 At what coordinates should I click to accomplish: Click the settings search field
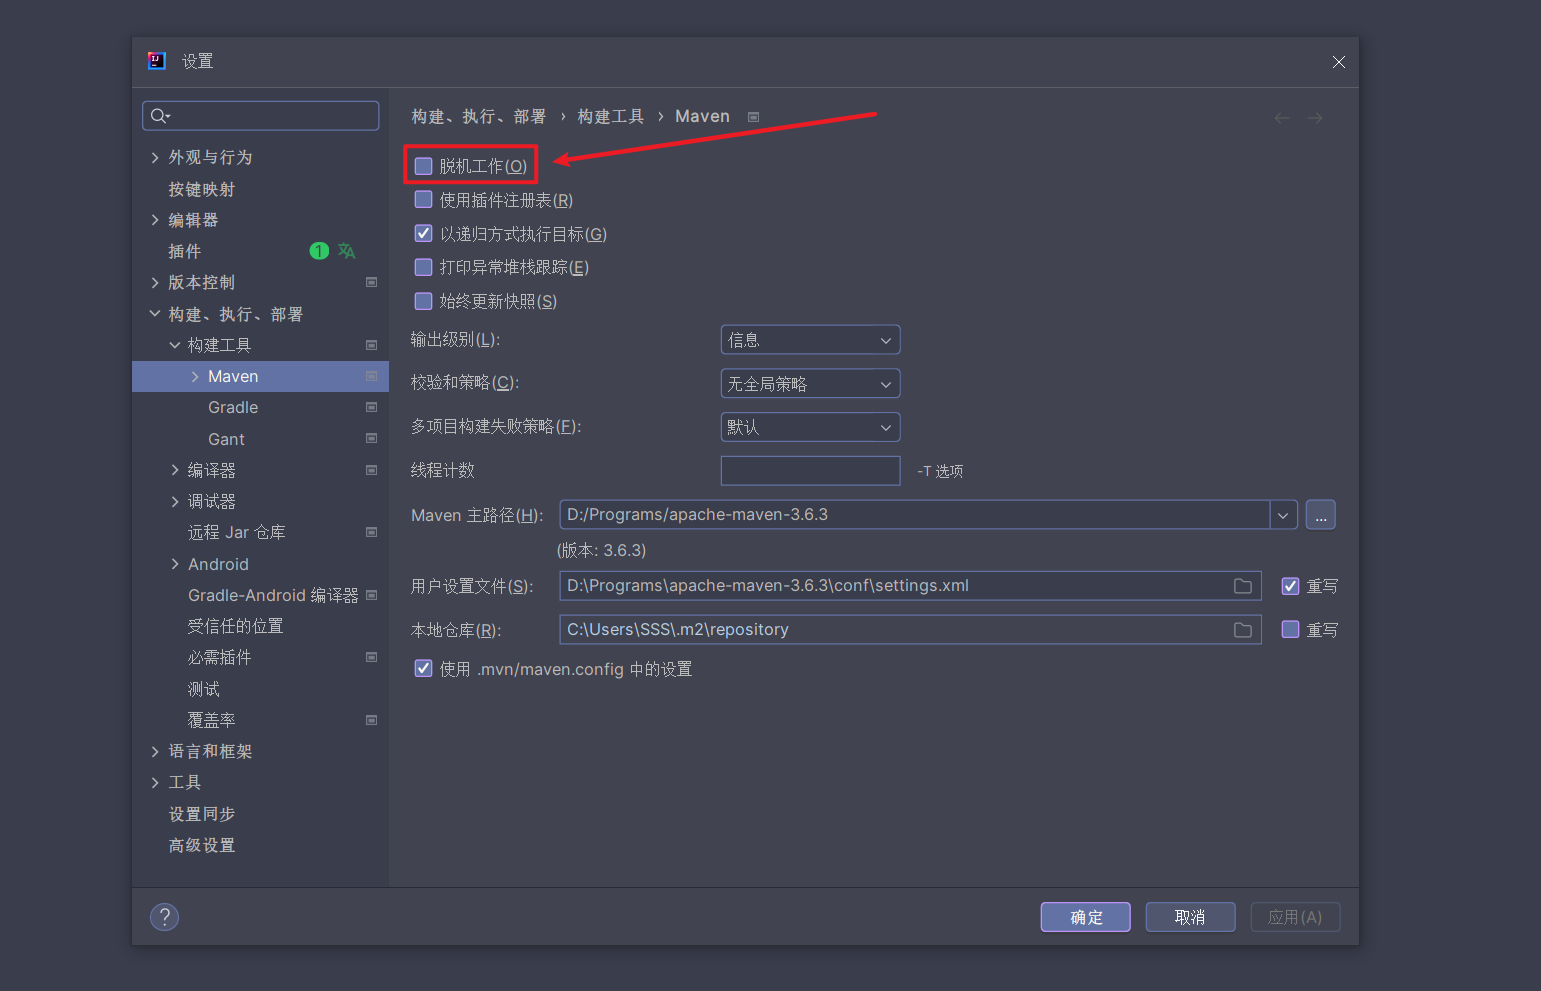(260, 116)
